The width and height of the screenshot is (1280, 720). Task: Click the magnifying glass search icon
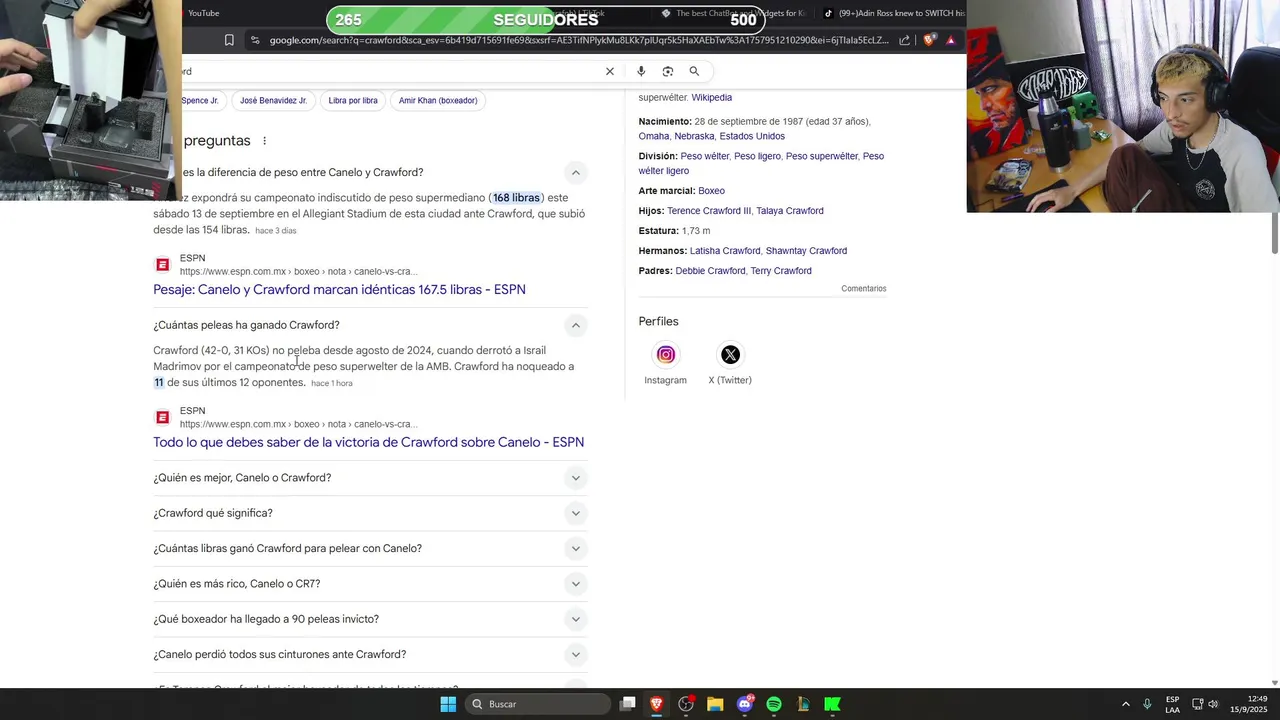(x=694, y=71)
